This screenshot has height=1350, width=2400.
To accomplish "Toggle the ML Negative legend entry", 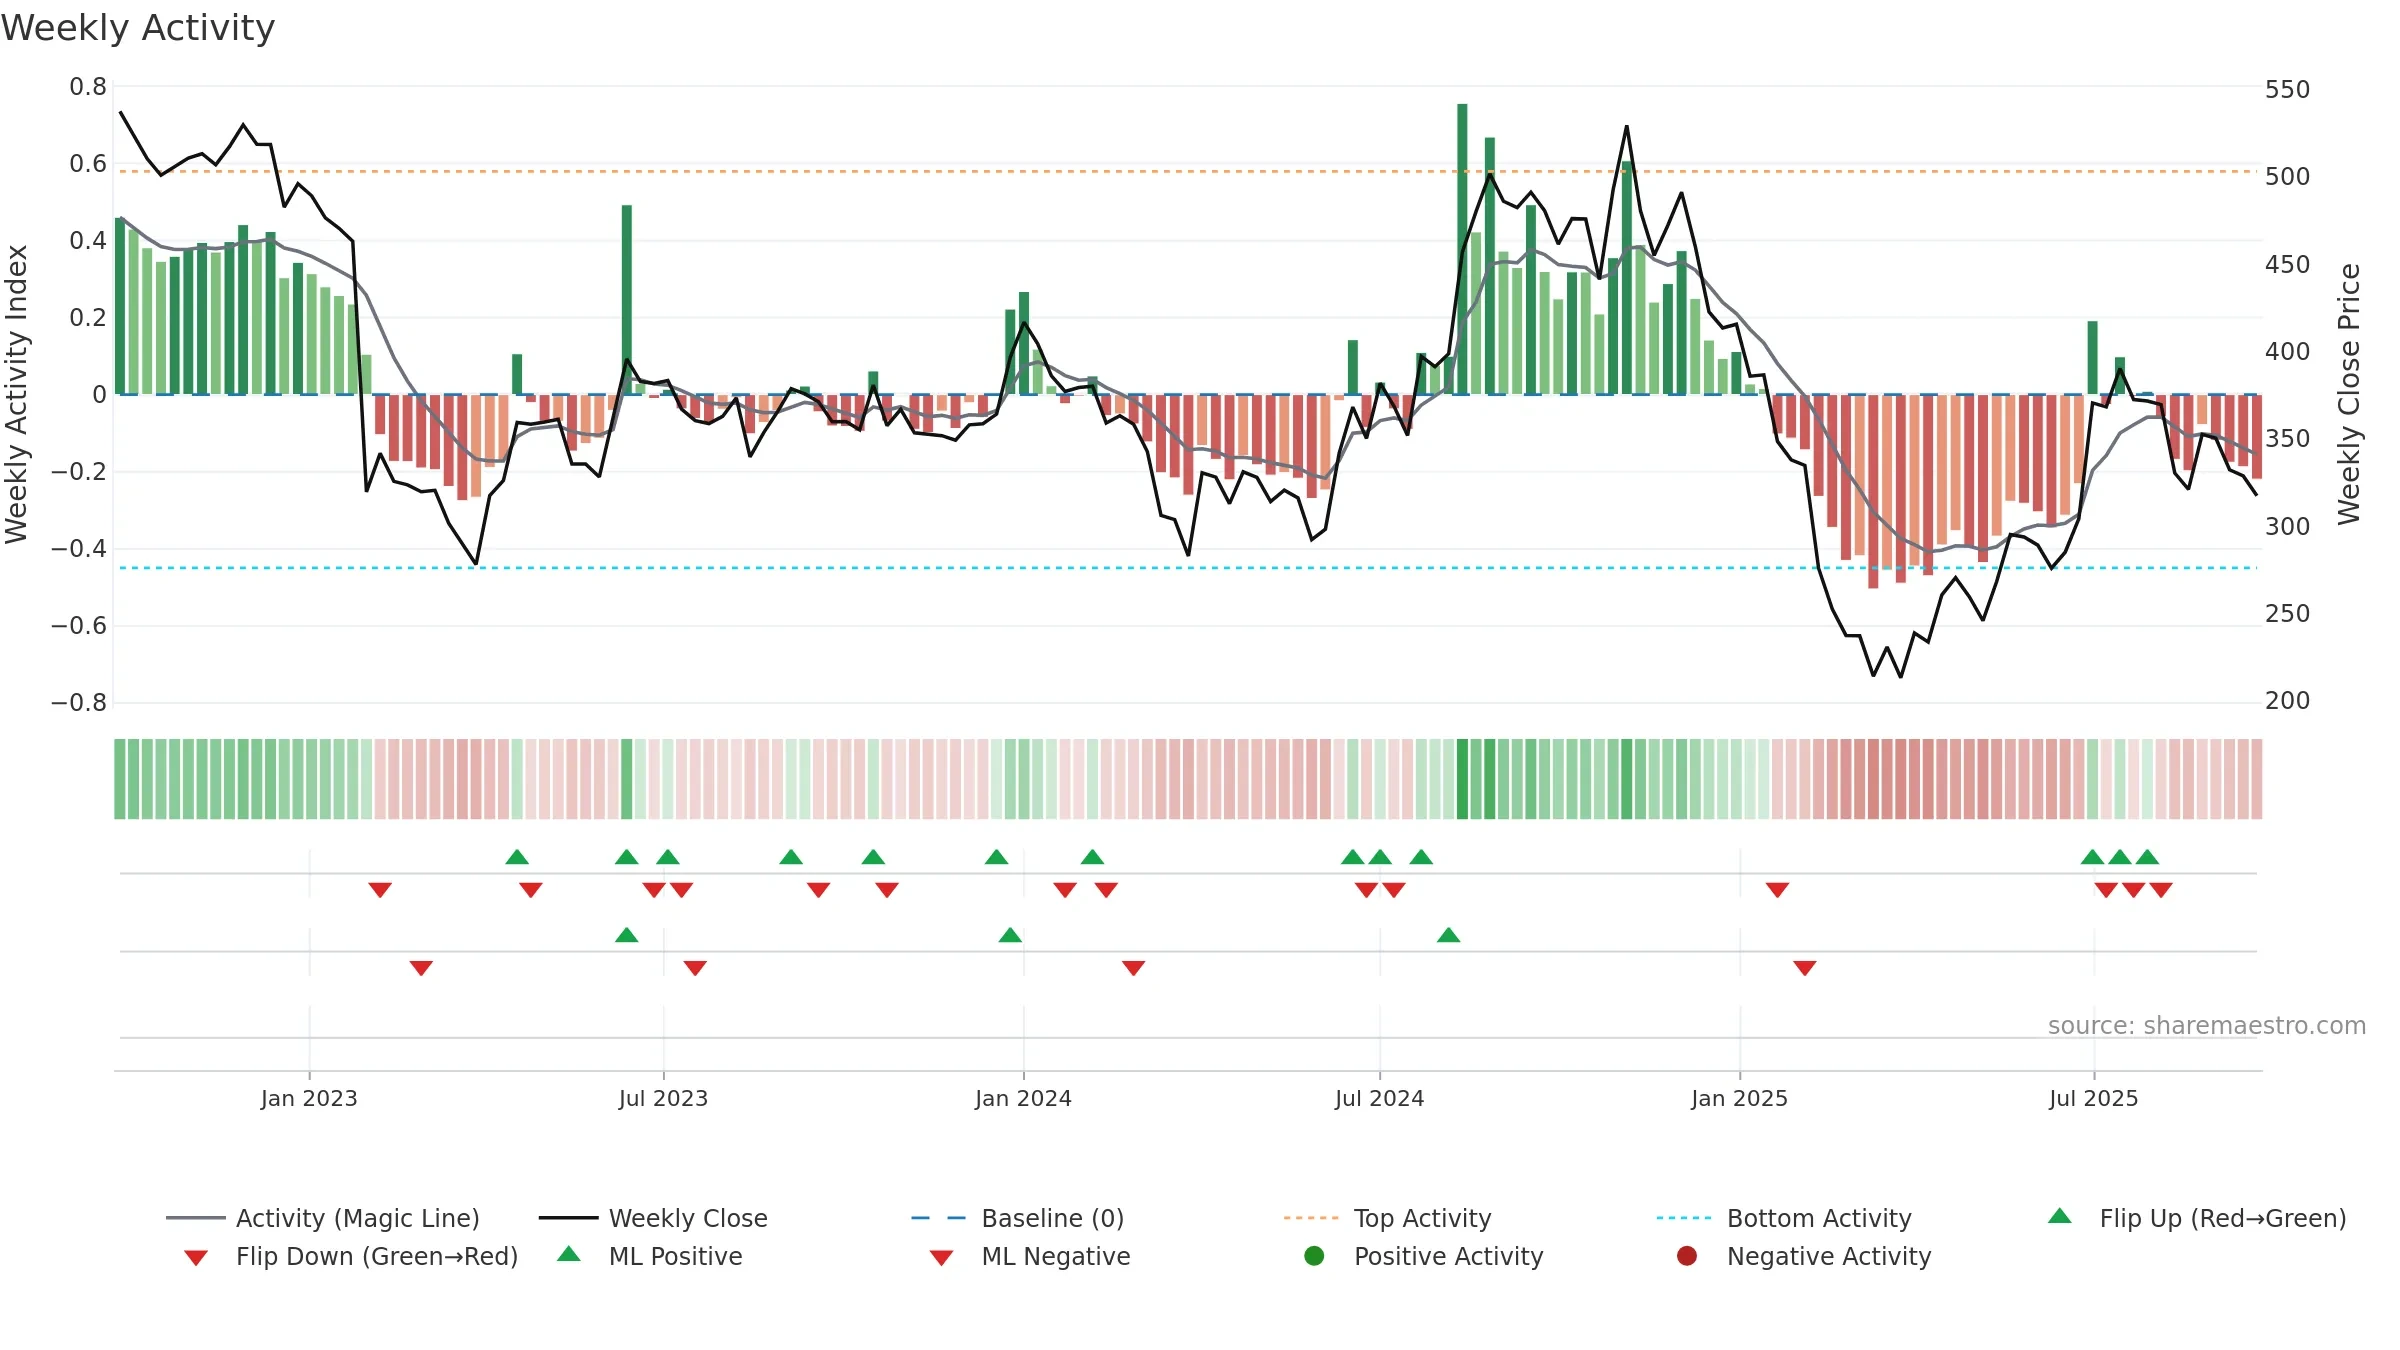I will 1030,1256.
